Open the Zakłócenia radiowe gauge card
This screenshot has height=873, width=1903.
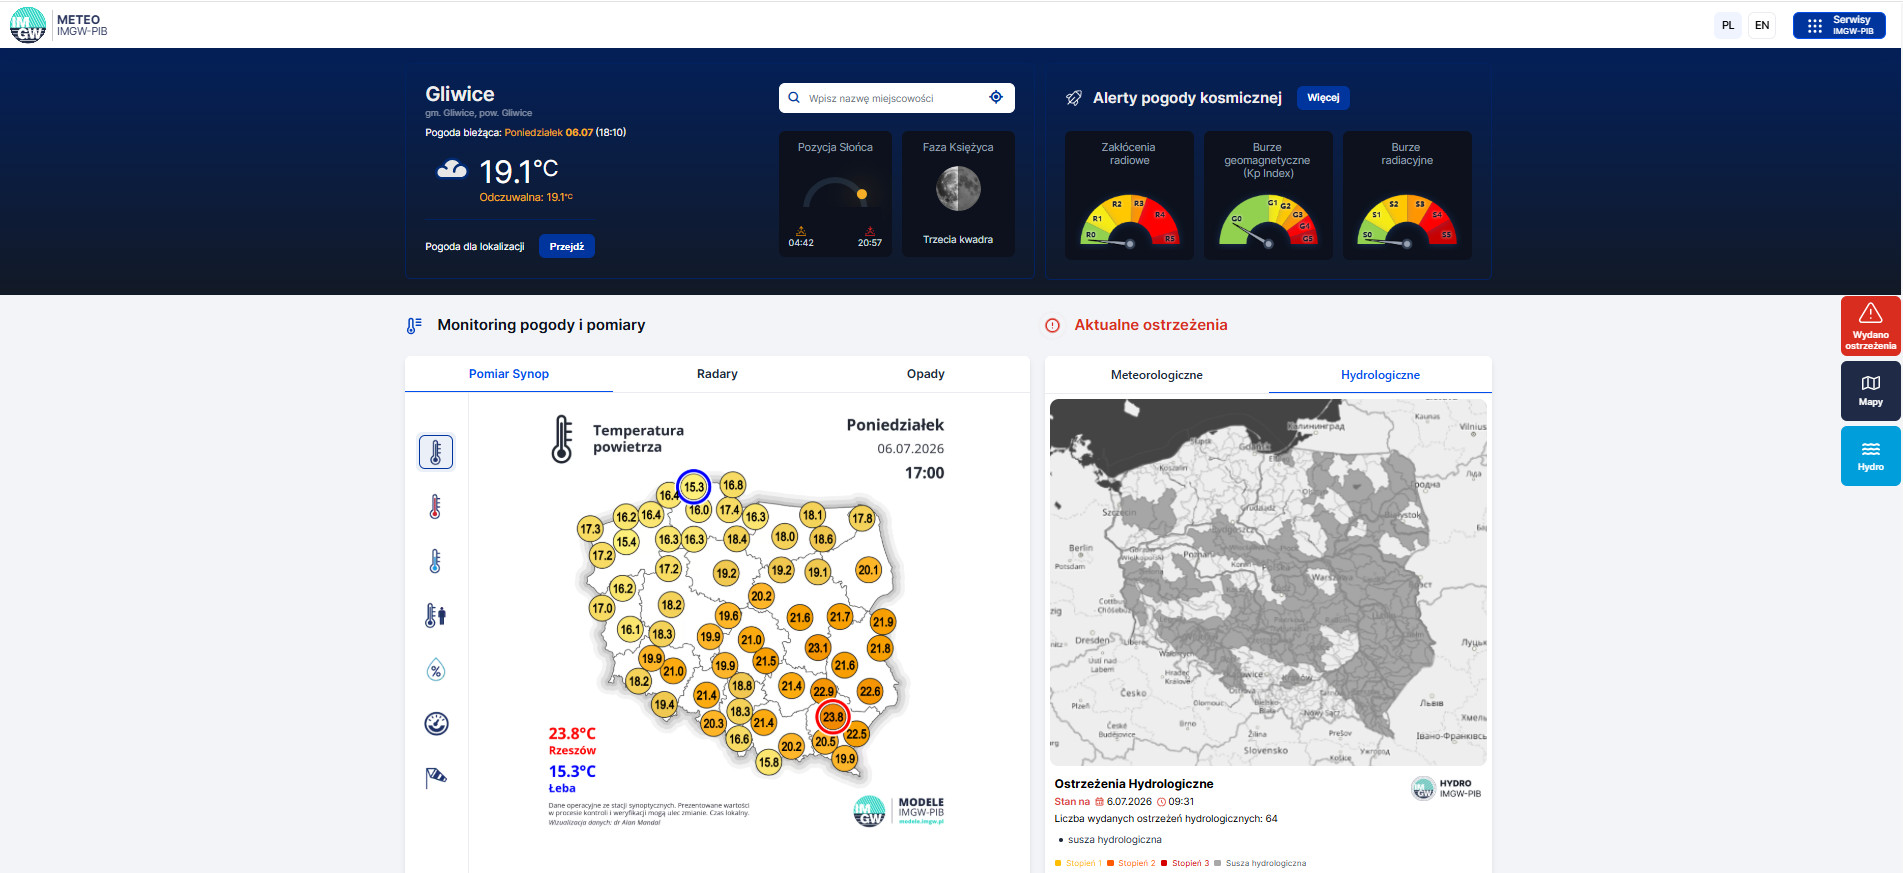pos(1129,195)
